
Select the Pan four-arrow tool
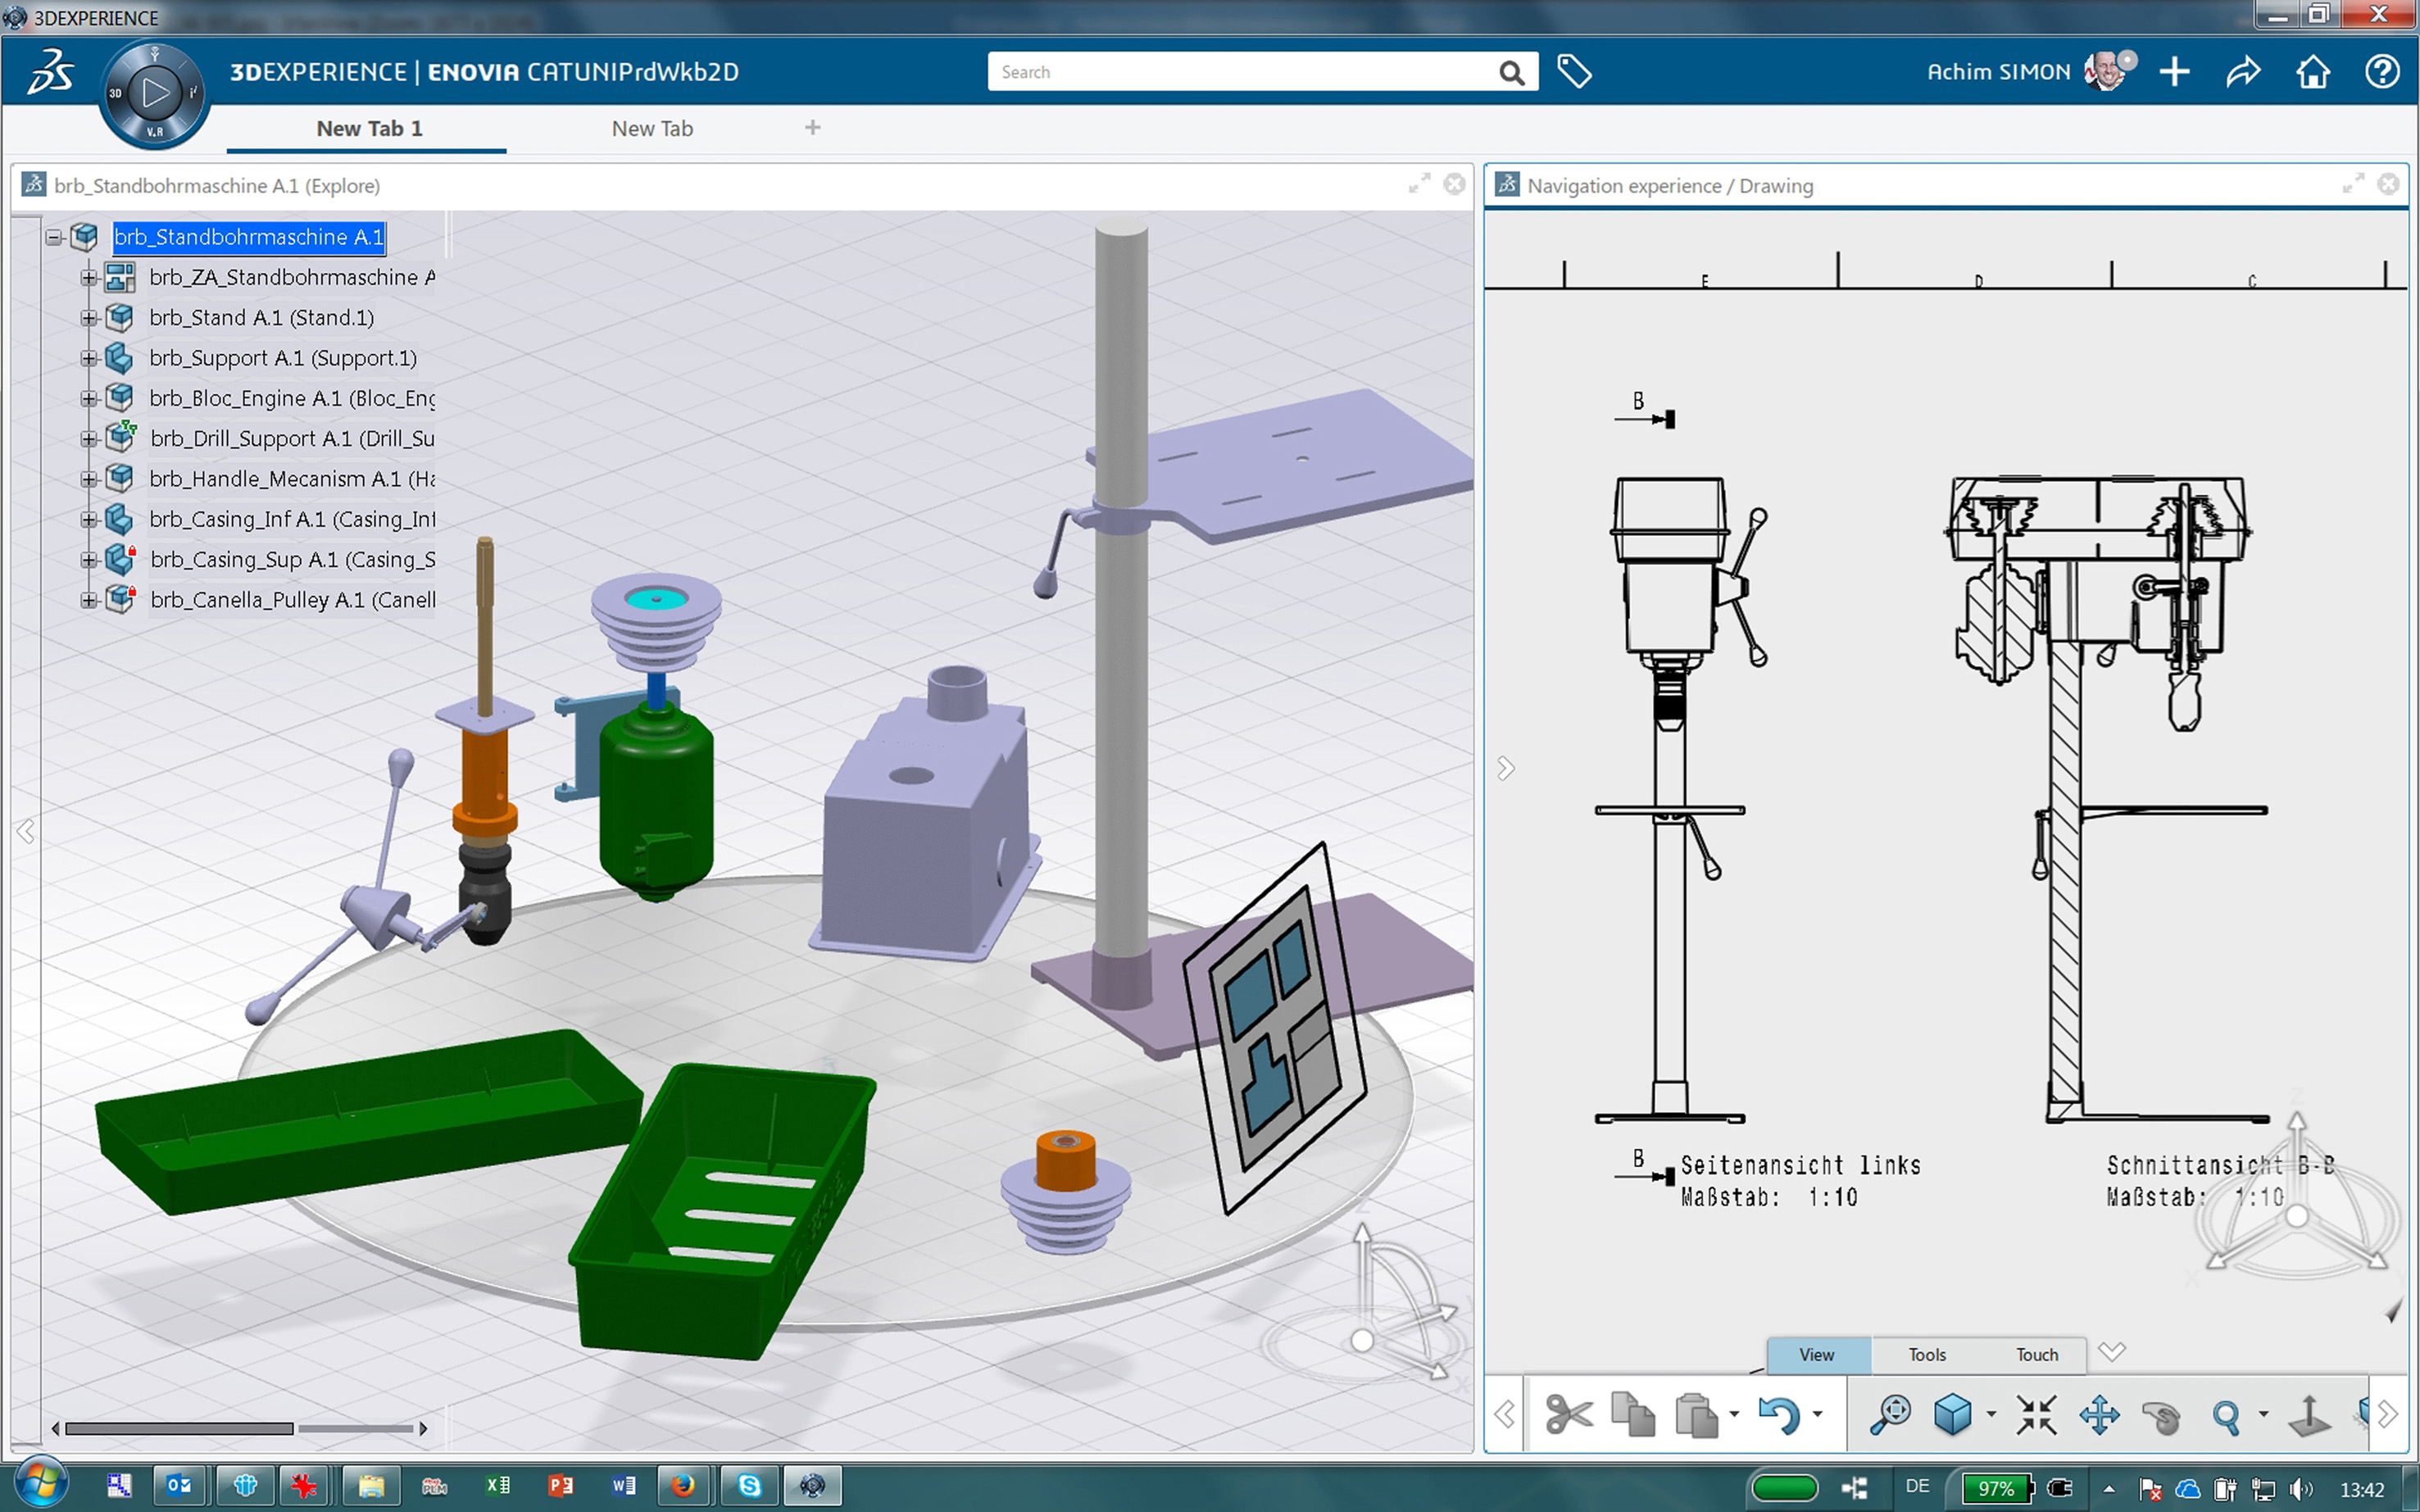point(2099,1415)
